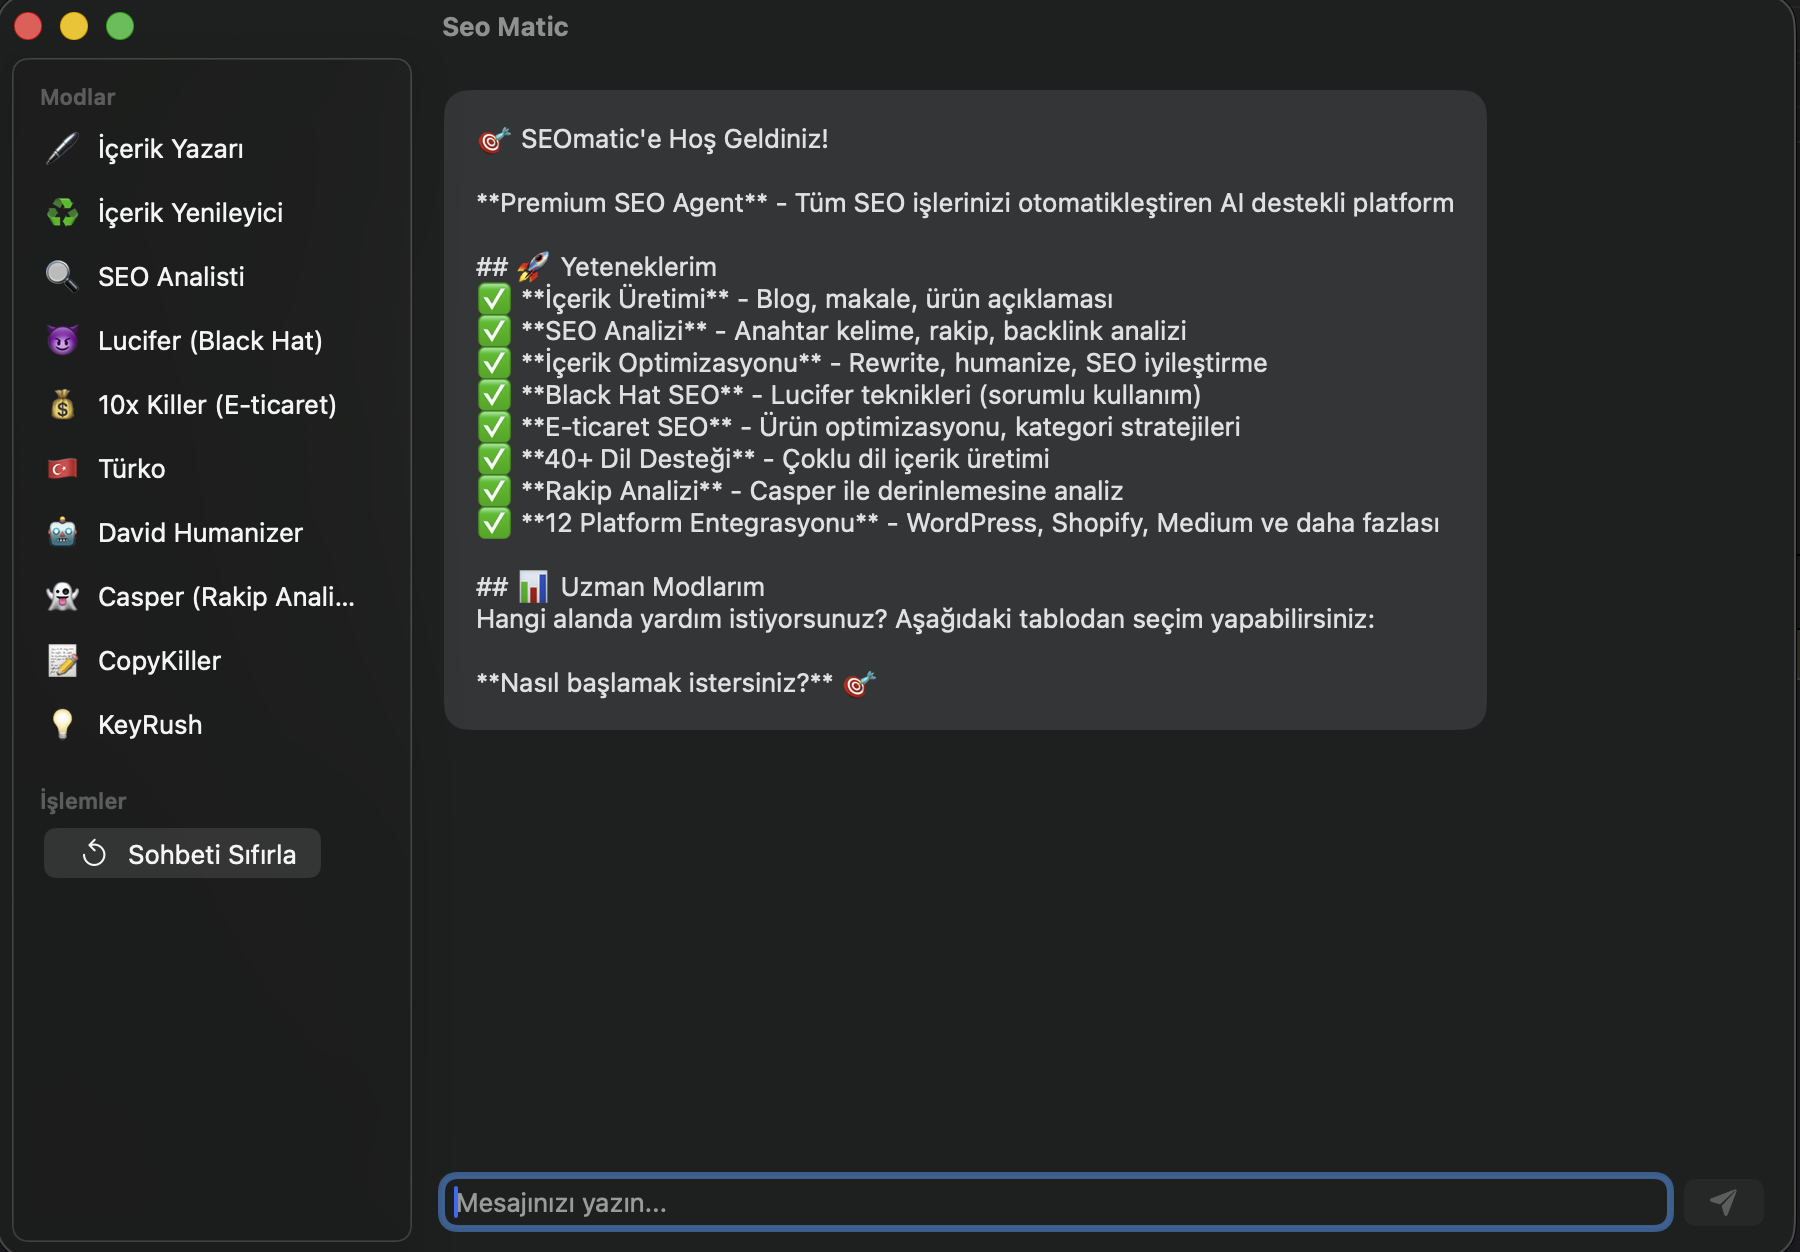Click the ghost icon for Casper
This screenshot has height=1252, width=1800.
[x=62, y=596]
